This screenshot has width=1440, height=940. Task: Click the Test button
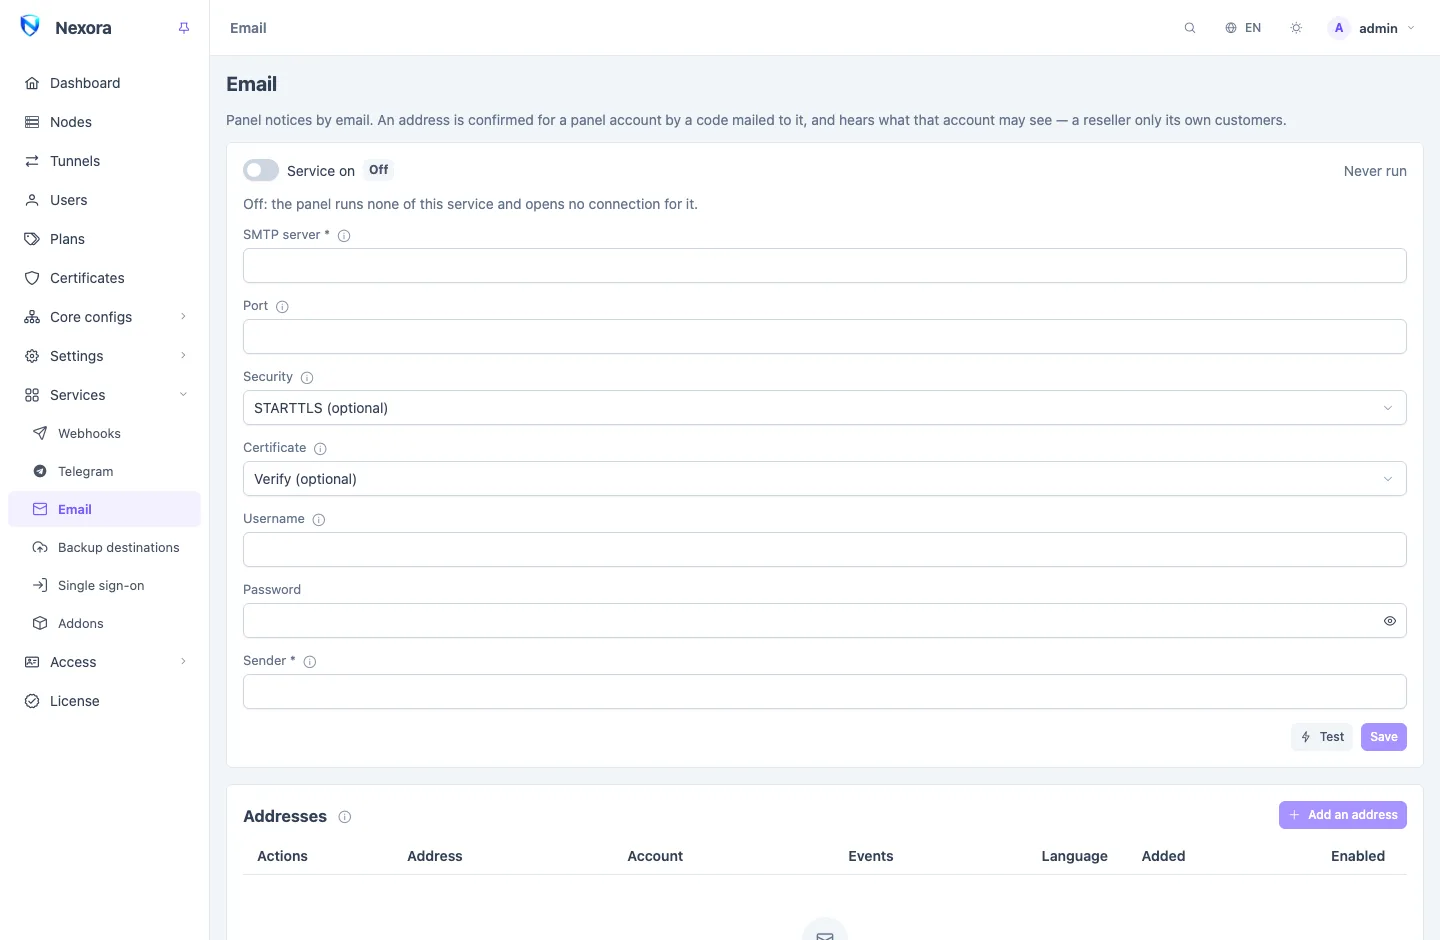click(x=1322, y=737)
